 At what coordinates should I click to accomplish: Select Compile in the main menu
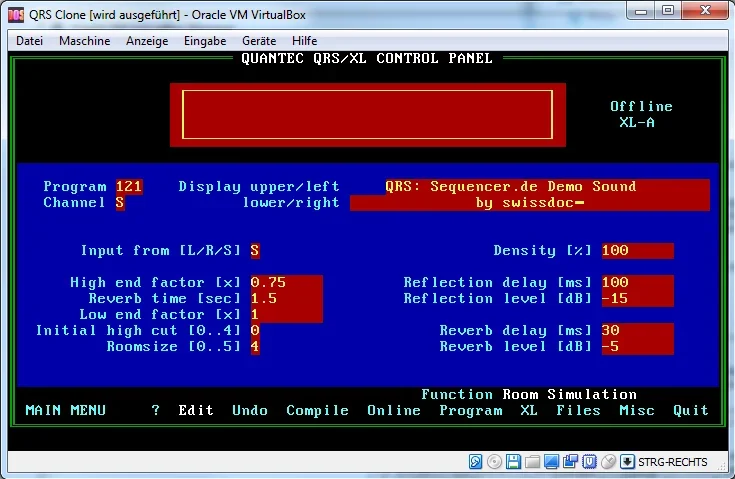click(x=317, y=410)
